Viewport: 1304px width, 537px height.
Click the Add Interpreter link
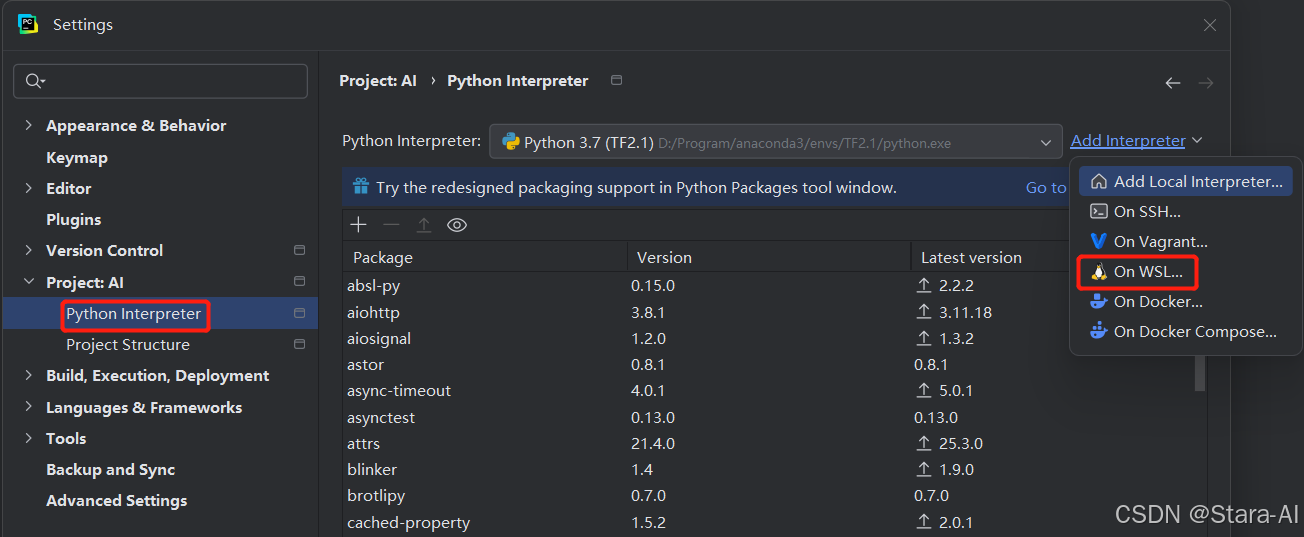pyautogui.click(x=1127, y=141)
